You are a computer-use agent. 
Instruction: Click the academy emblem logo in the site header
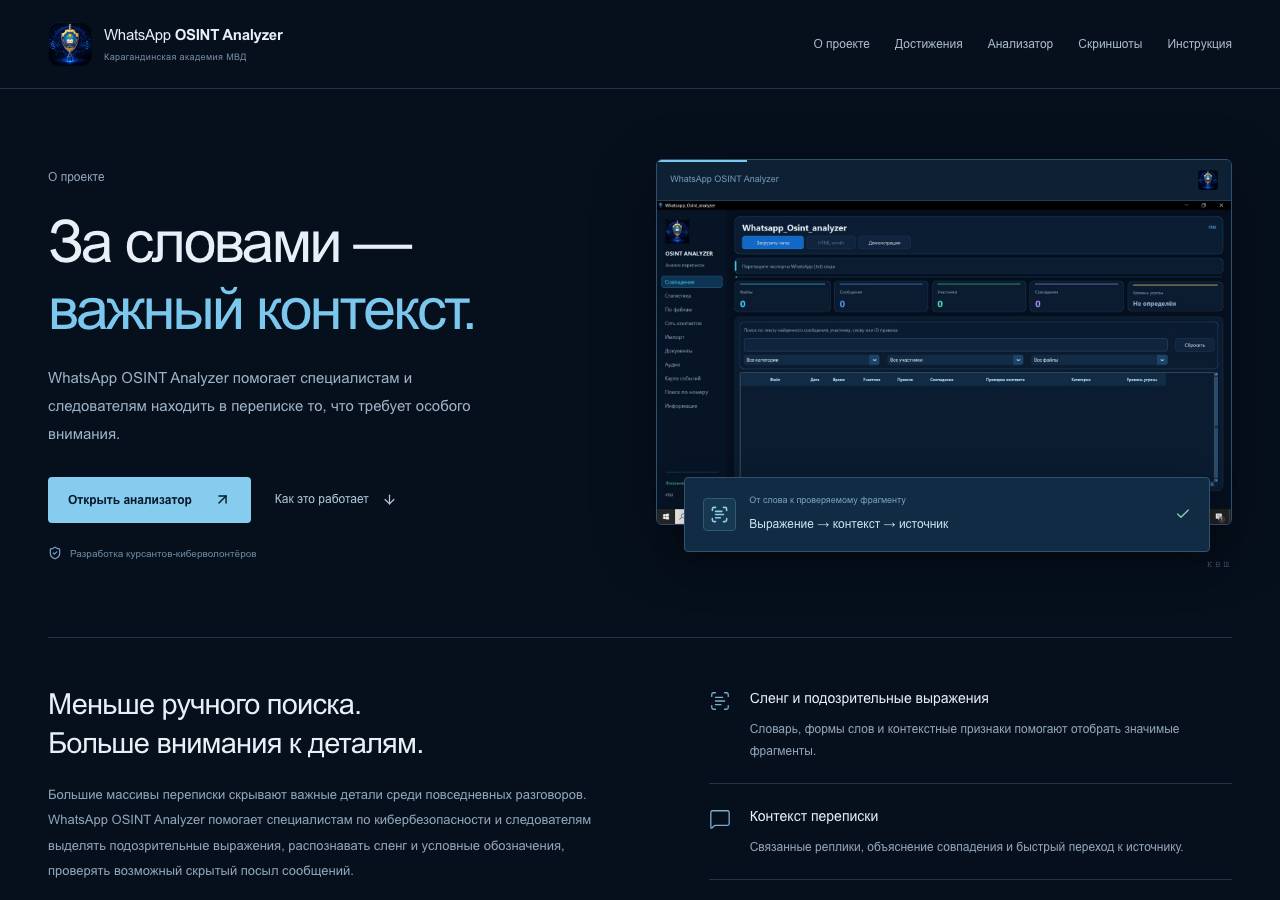[x=70, y=44]
